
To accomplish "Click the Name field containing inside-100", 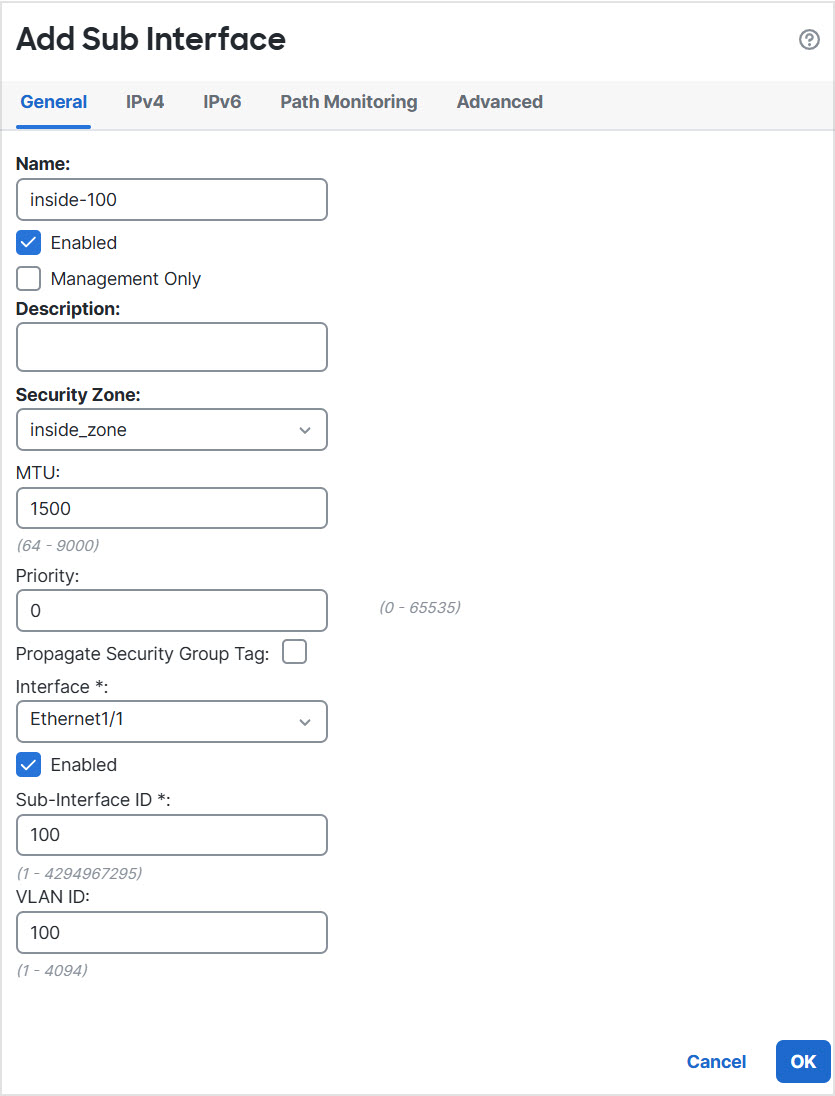I will coord(171,199).
